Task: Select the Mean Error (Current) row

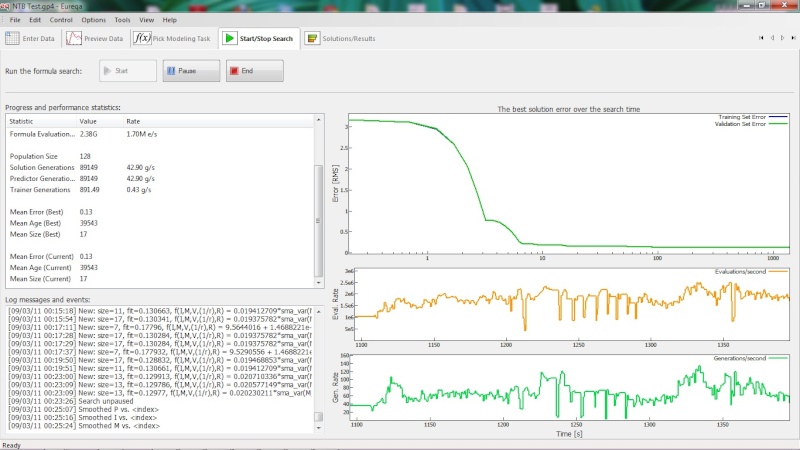Action: tap(160, 257)
